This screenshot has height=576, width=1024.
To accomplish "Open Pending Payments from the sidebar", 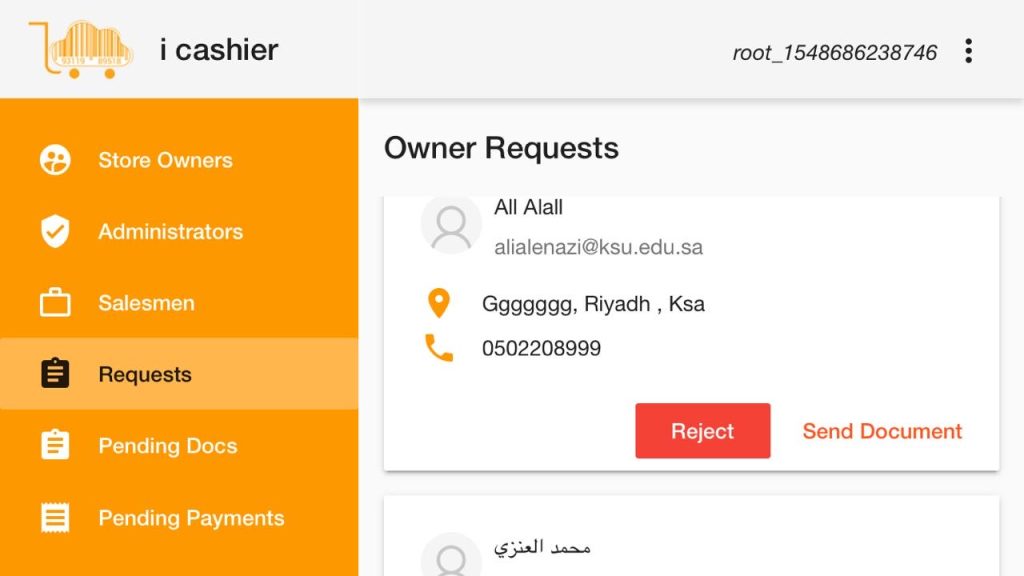I will coord(191,518).
